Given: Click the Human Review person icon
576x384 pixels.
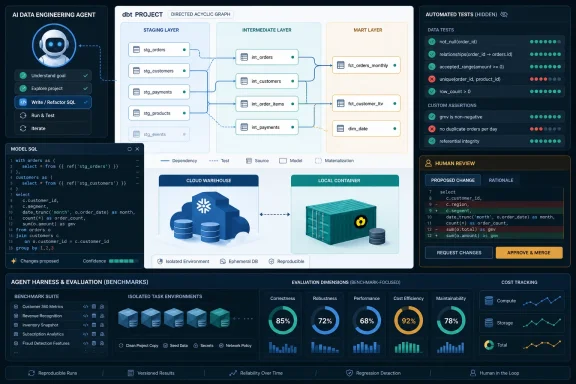Looking at the screenshot, I should point(428,163).
